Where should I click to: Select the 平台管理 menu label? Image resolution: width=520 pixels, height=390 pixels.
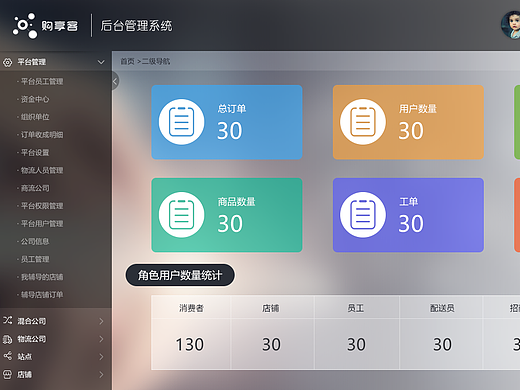point(32,62)
